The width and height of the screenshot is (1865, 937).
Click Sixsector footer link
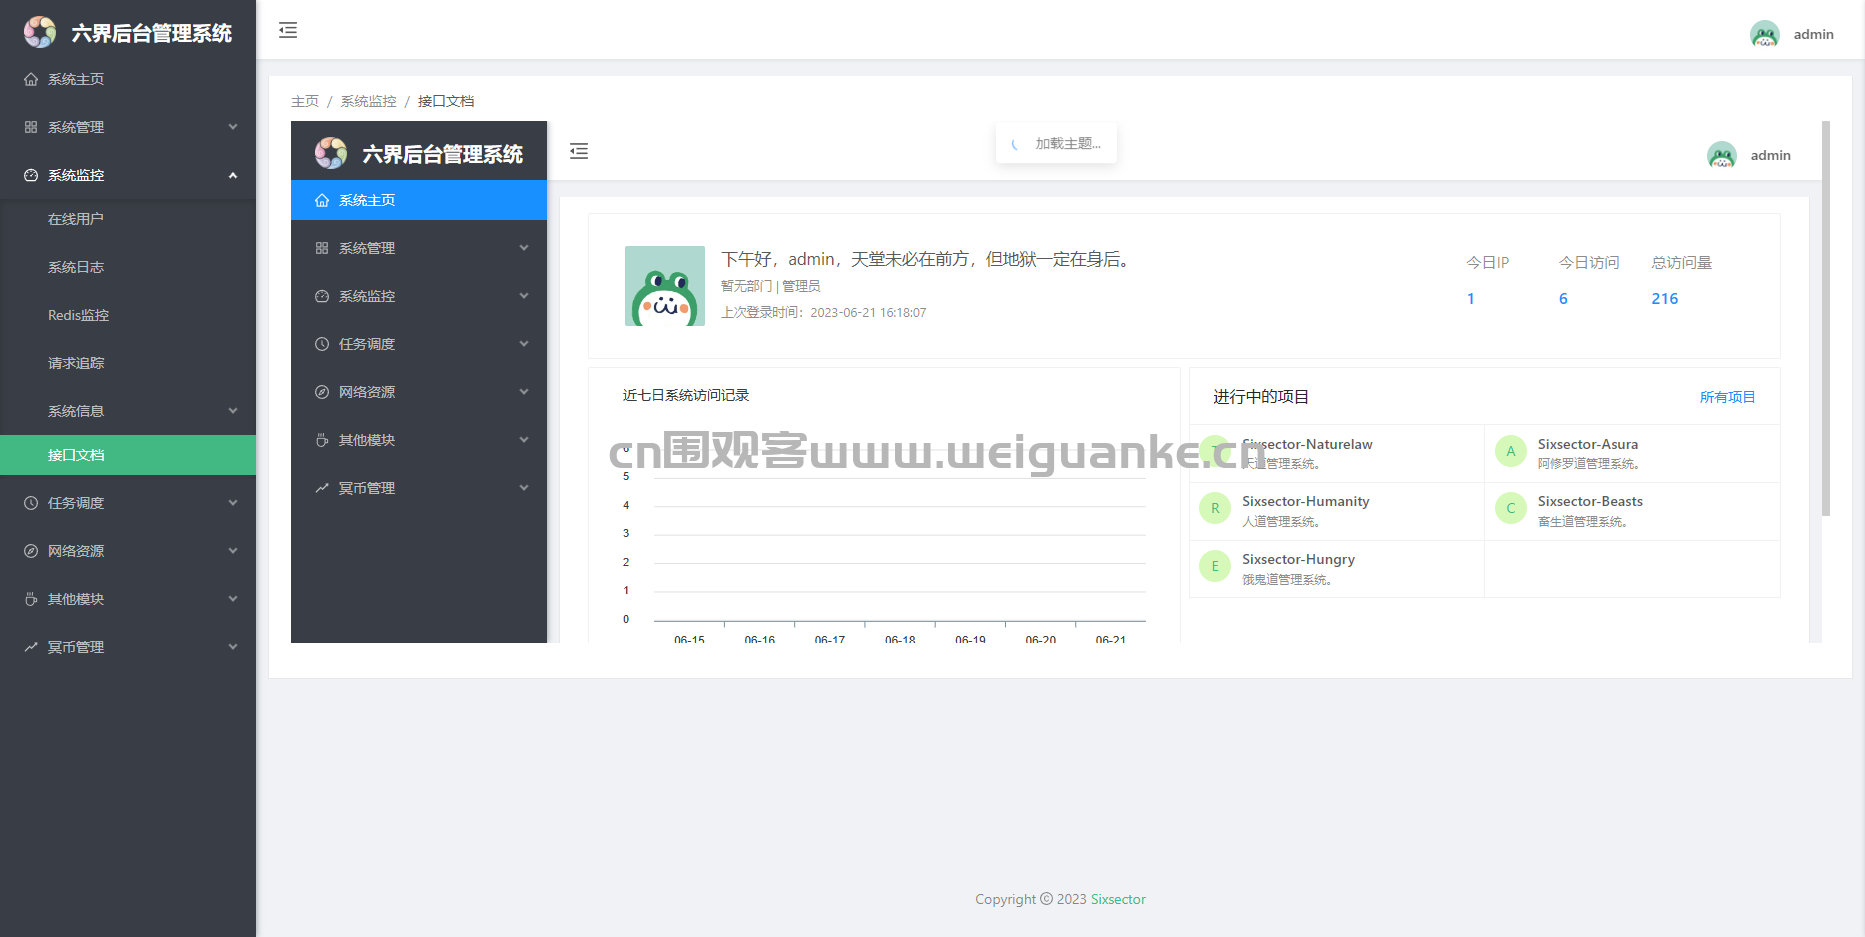pyautogui.click(x=1118, y=899)
